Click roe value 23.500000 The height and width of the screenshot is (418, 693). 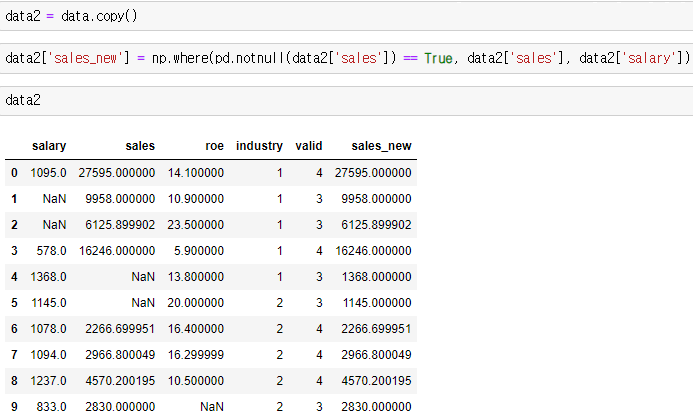click(x=196, y=225)
